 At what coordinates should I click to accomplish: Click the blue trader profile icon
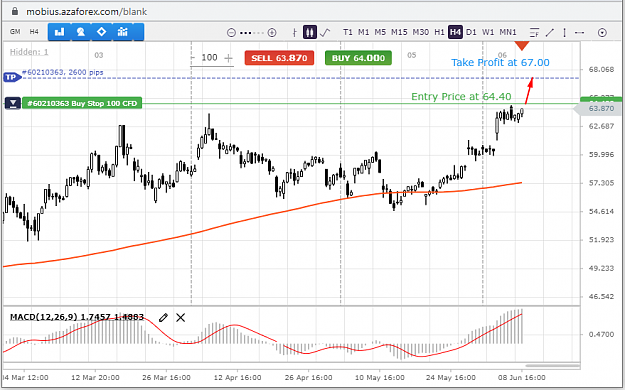pyautogui.click(x=81, y=32)
